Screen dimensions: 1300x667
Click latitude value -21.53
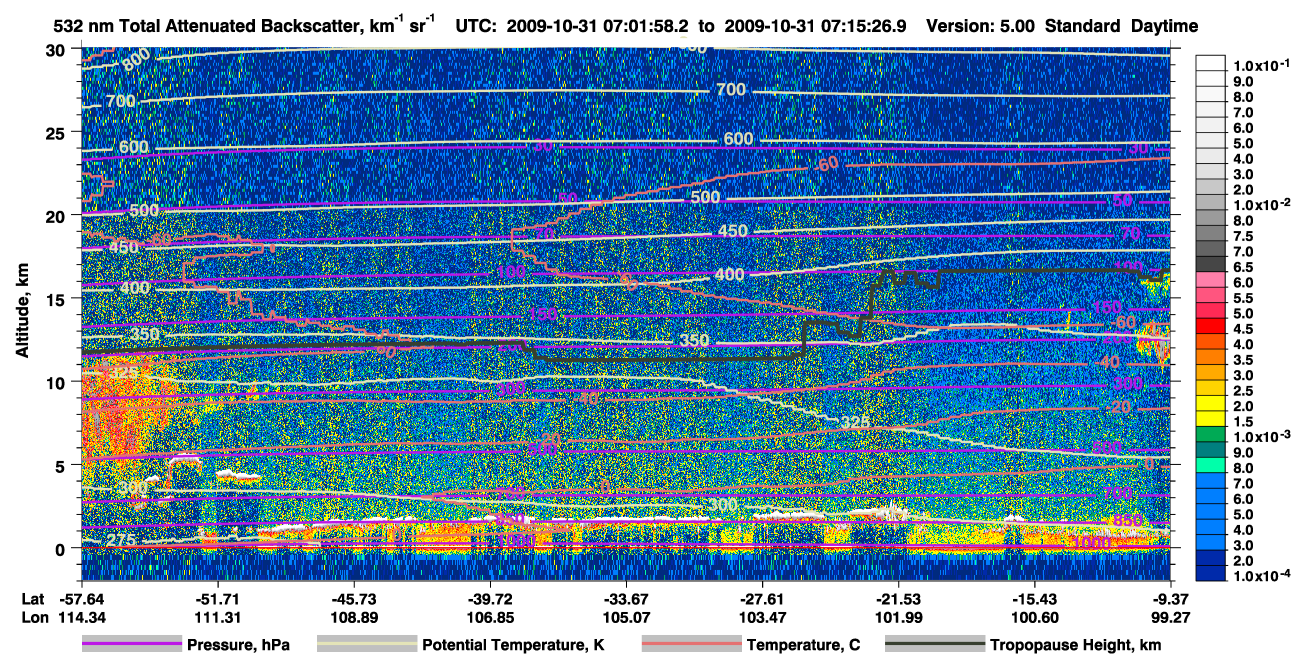coord(899,598)
